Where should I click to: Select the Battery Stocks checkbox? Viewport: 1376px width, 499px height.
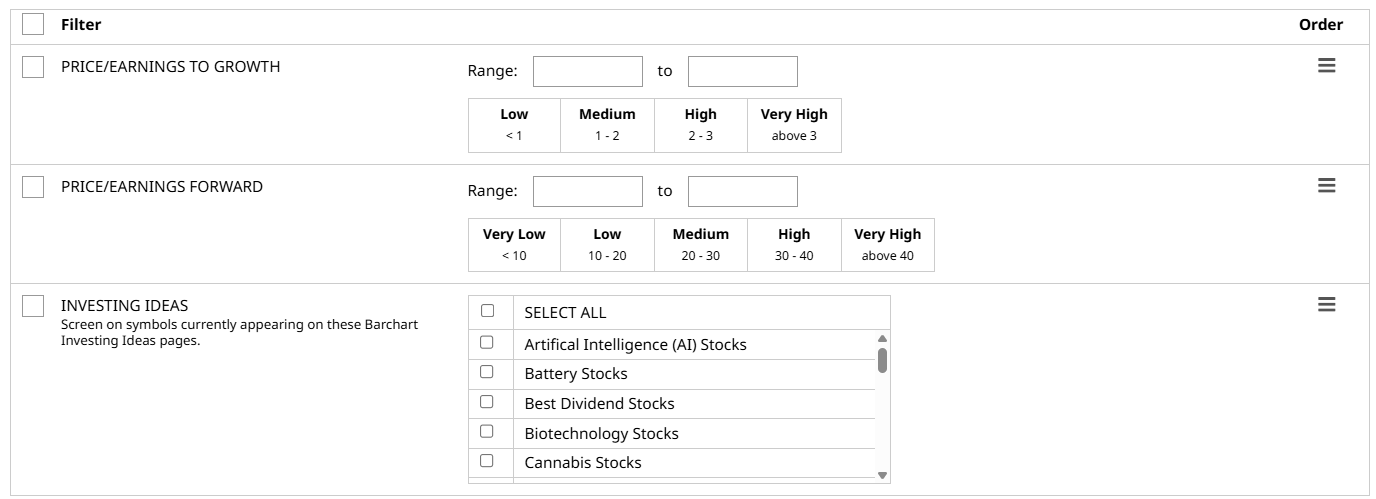[487, 372]
